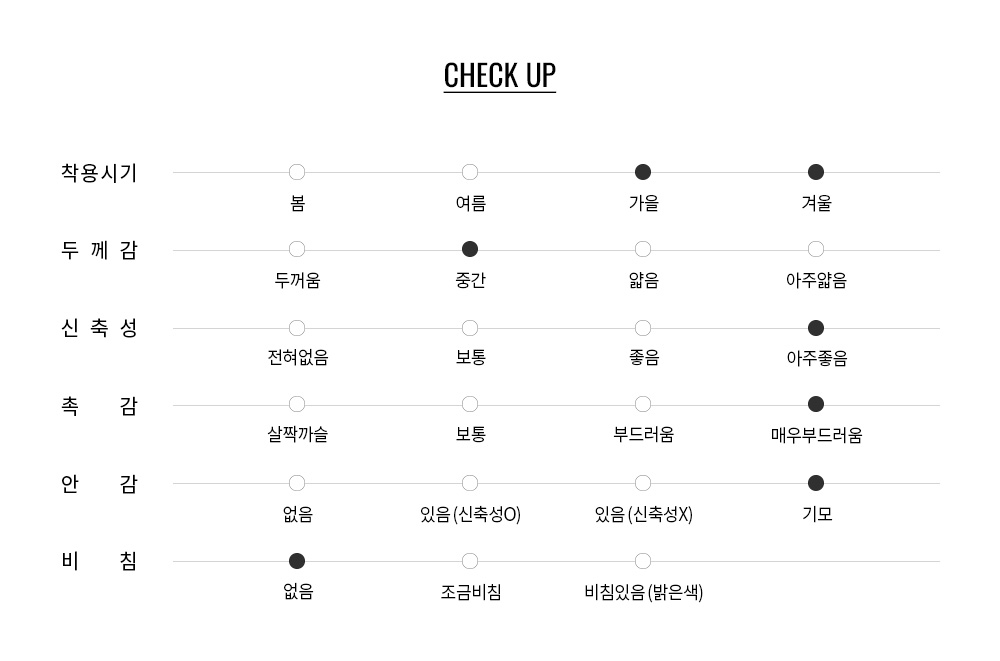Choose the 두꺼움 thickness circle
The image size is (1000, 661).
(x=297, y=249)
